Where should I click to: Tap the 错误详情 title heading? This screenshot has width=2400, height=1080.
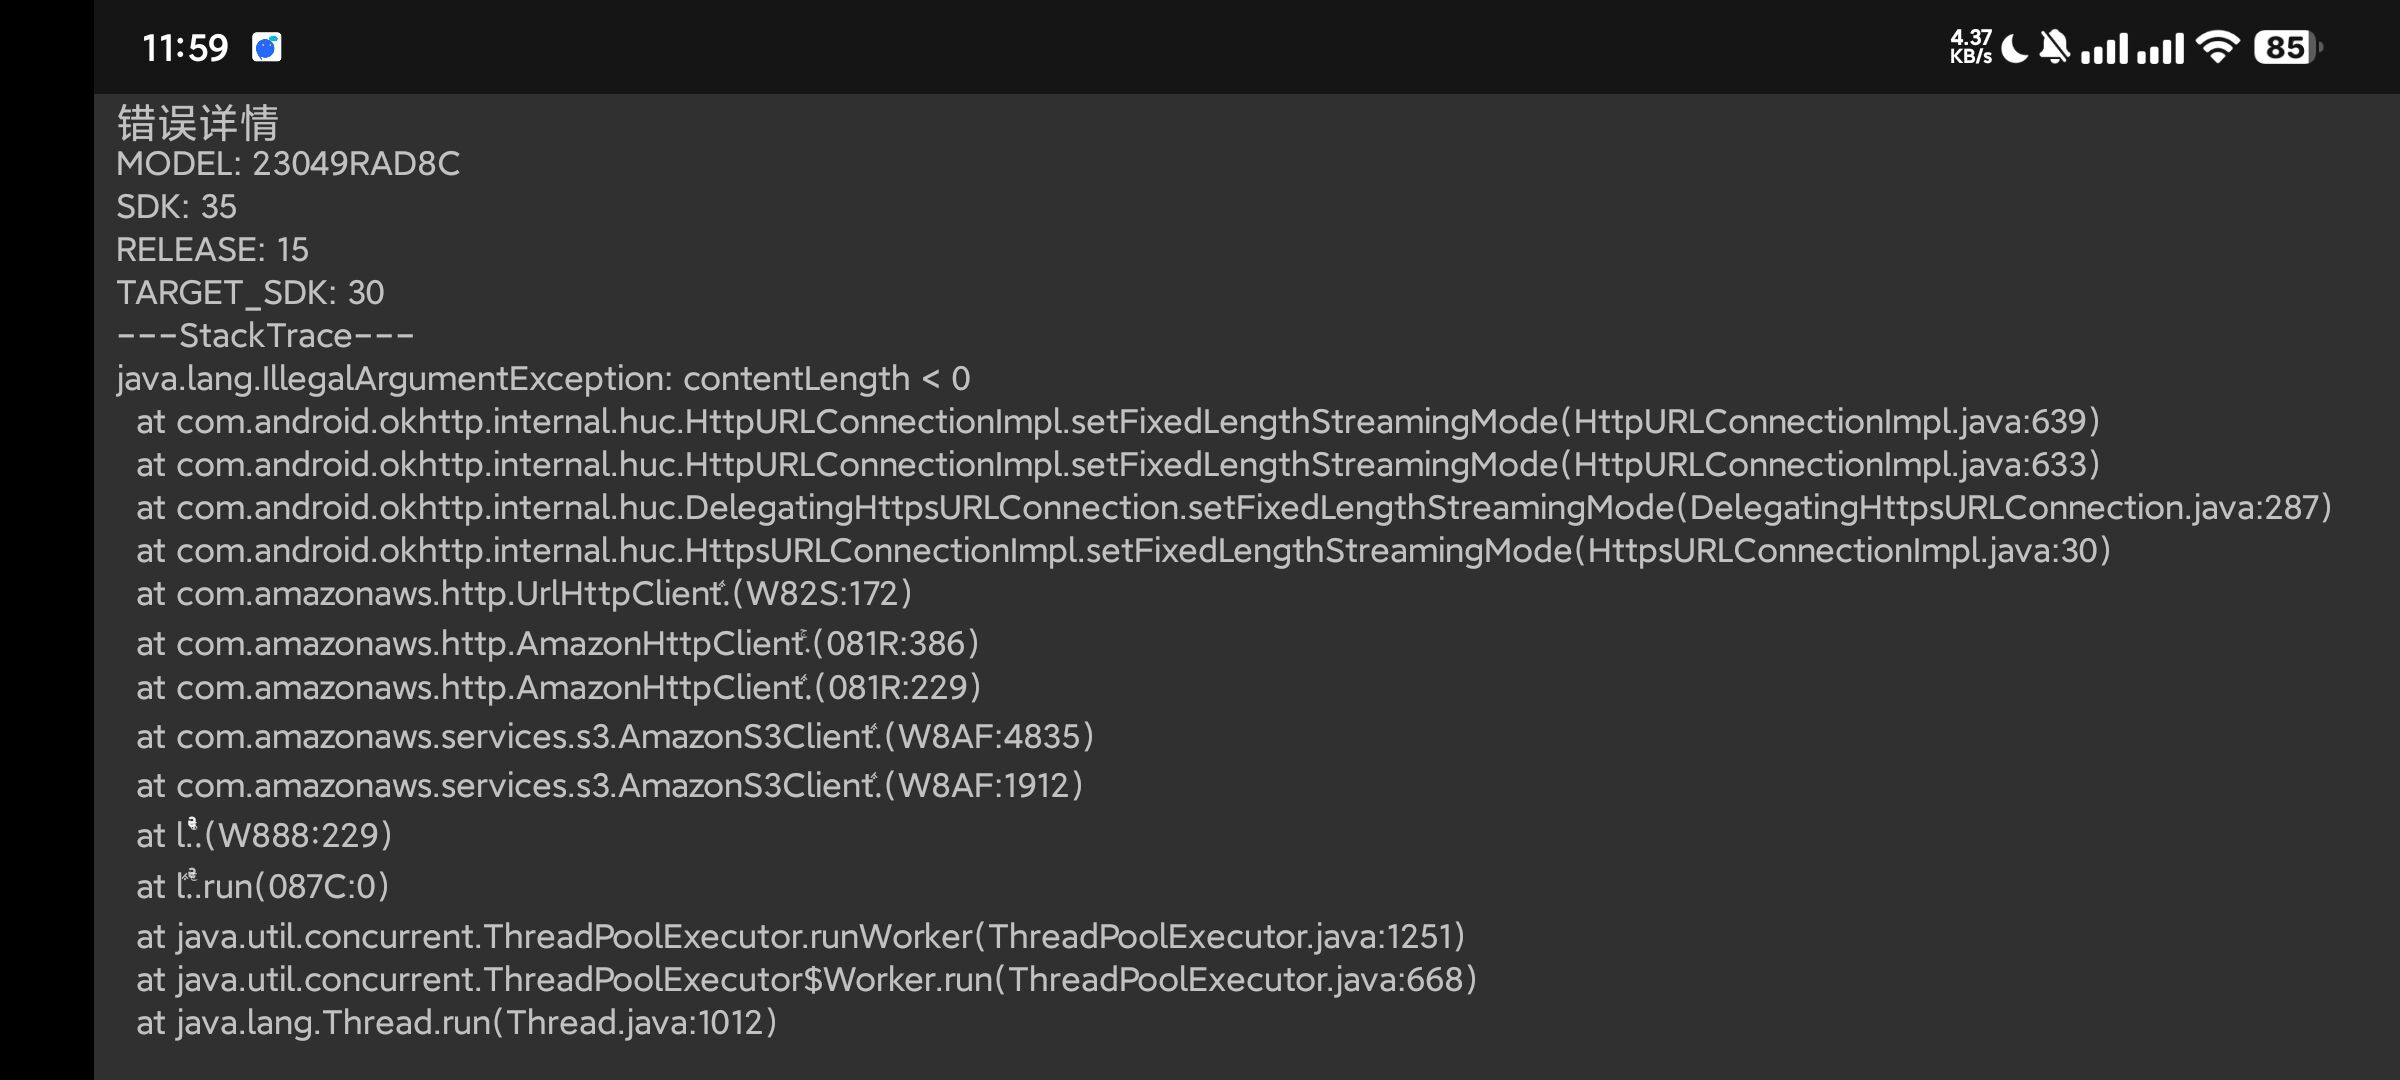click(198, 122)
